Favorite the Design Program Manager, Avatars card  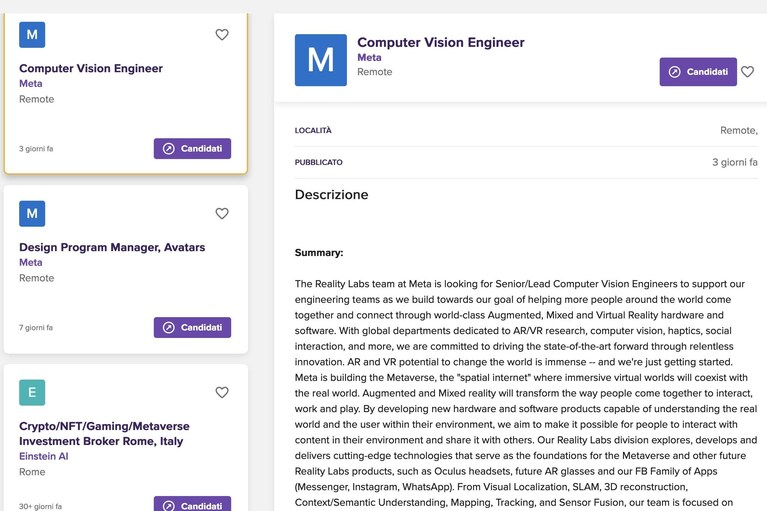[x=222, y=214]
